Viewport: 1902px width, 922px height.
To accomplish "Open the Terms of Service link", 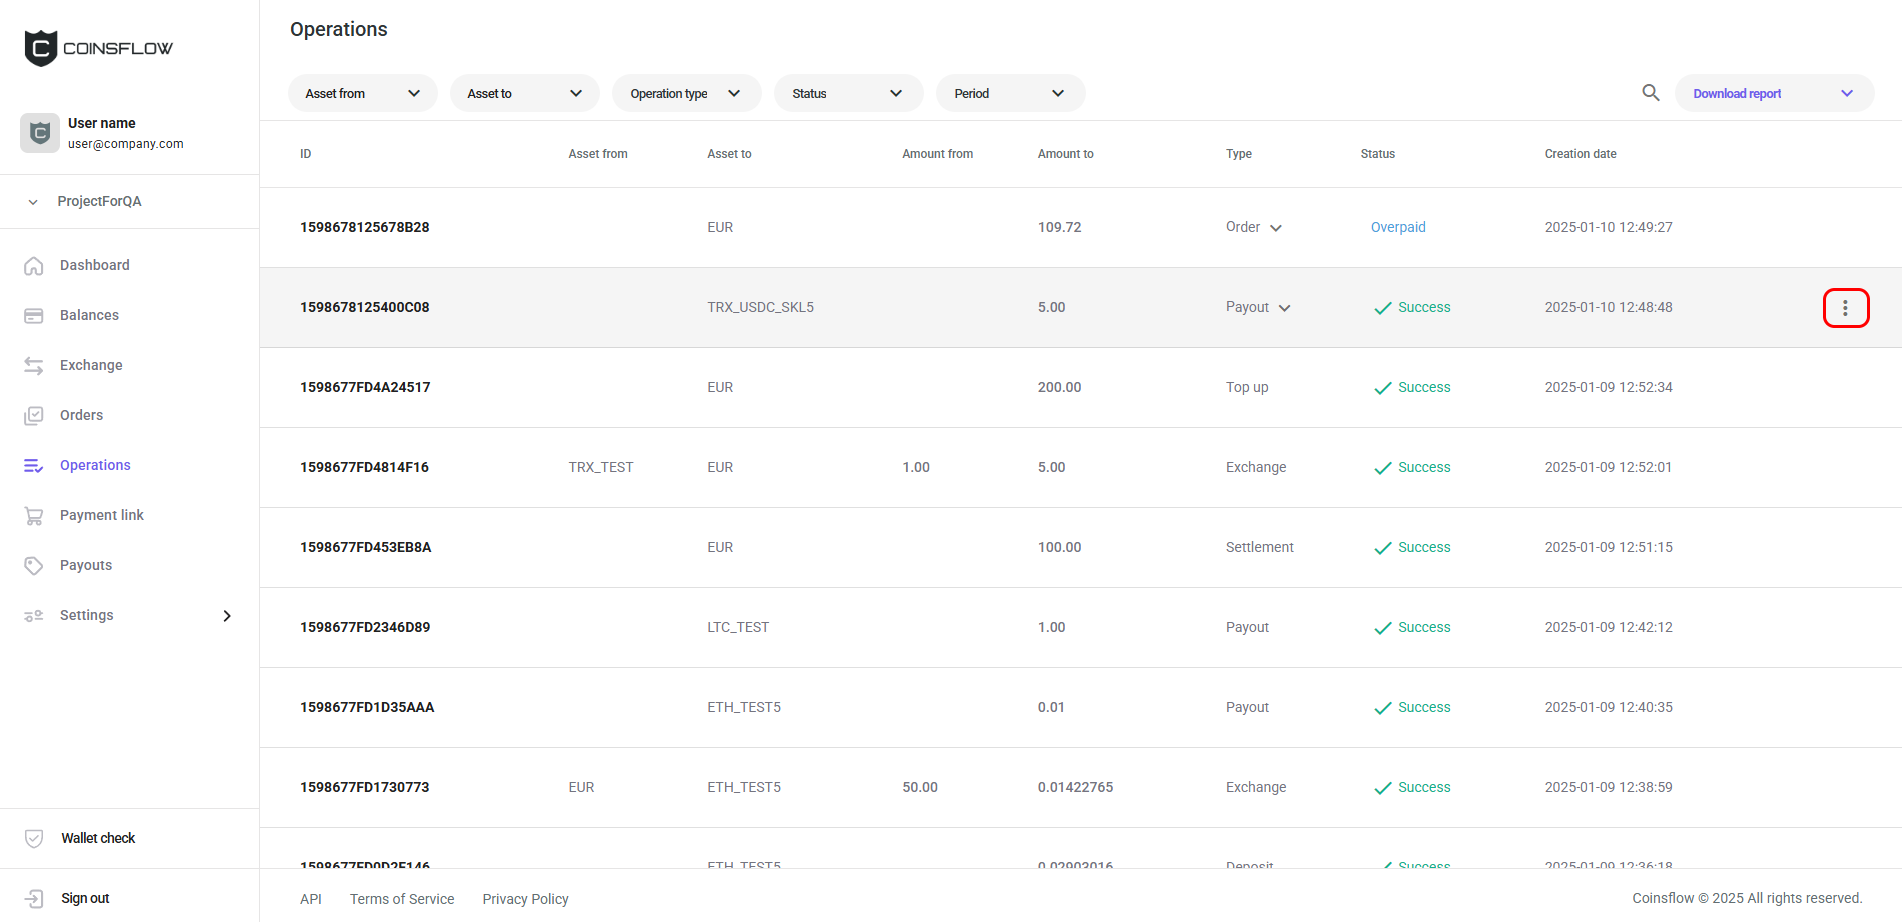I will tap(402, 899).
